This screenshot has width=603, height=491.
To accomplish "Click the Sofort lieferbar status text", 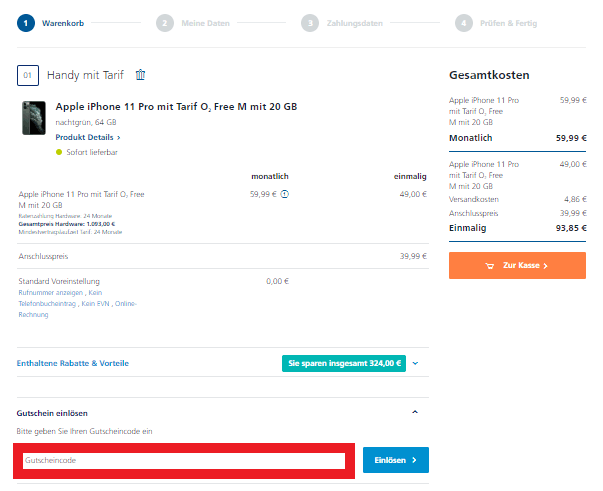I will 92,152.
